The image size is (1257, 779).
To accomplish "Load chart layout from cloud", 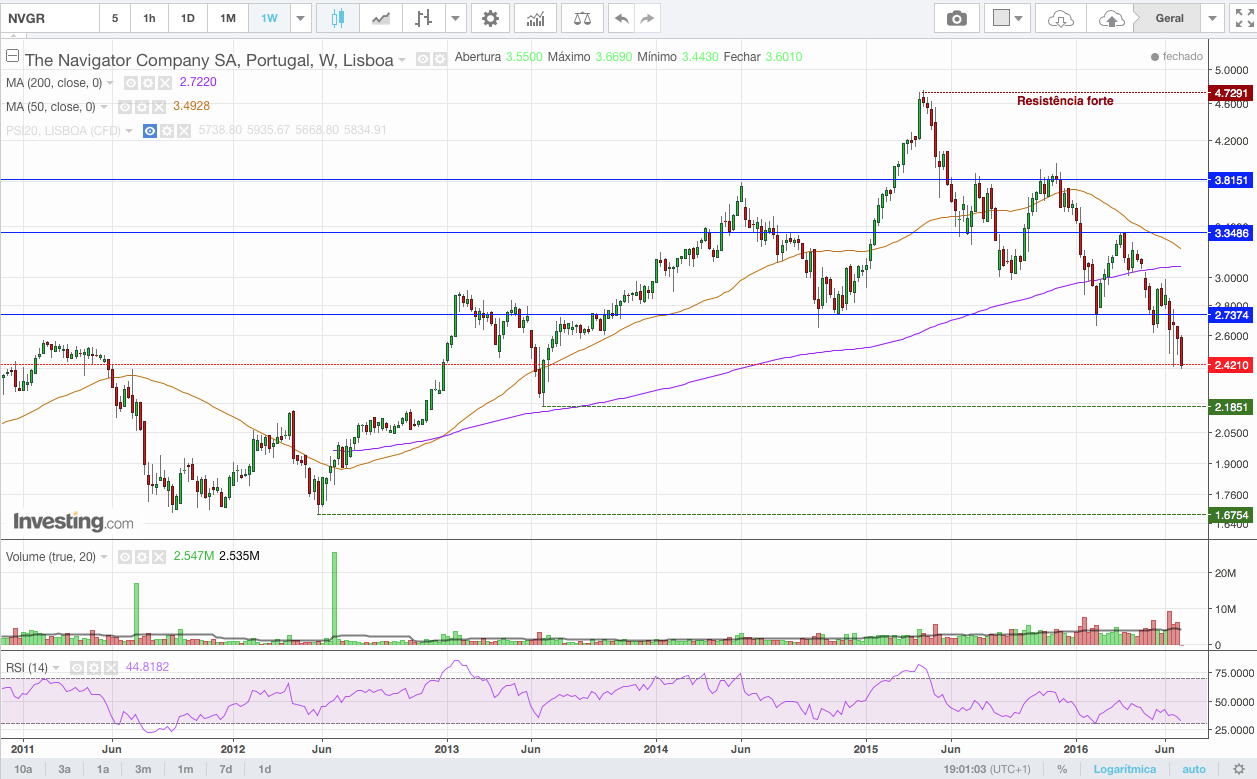I will pos(1061,18).
